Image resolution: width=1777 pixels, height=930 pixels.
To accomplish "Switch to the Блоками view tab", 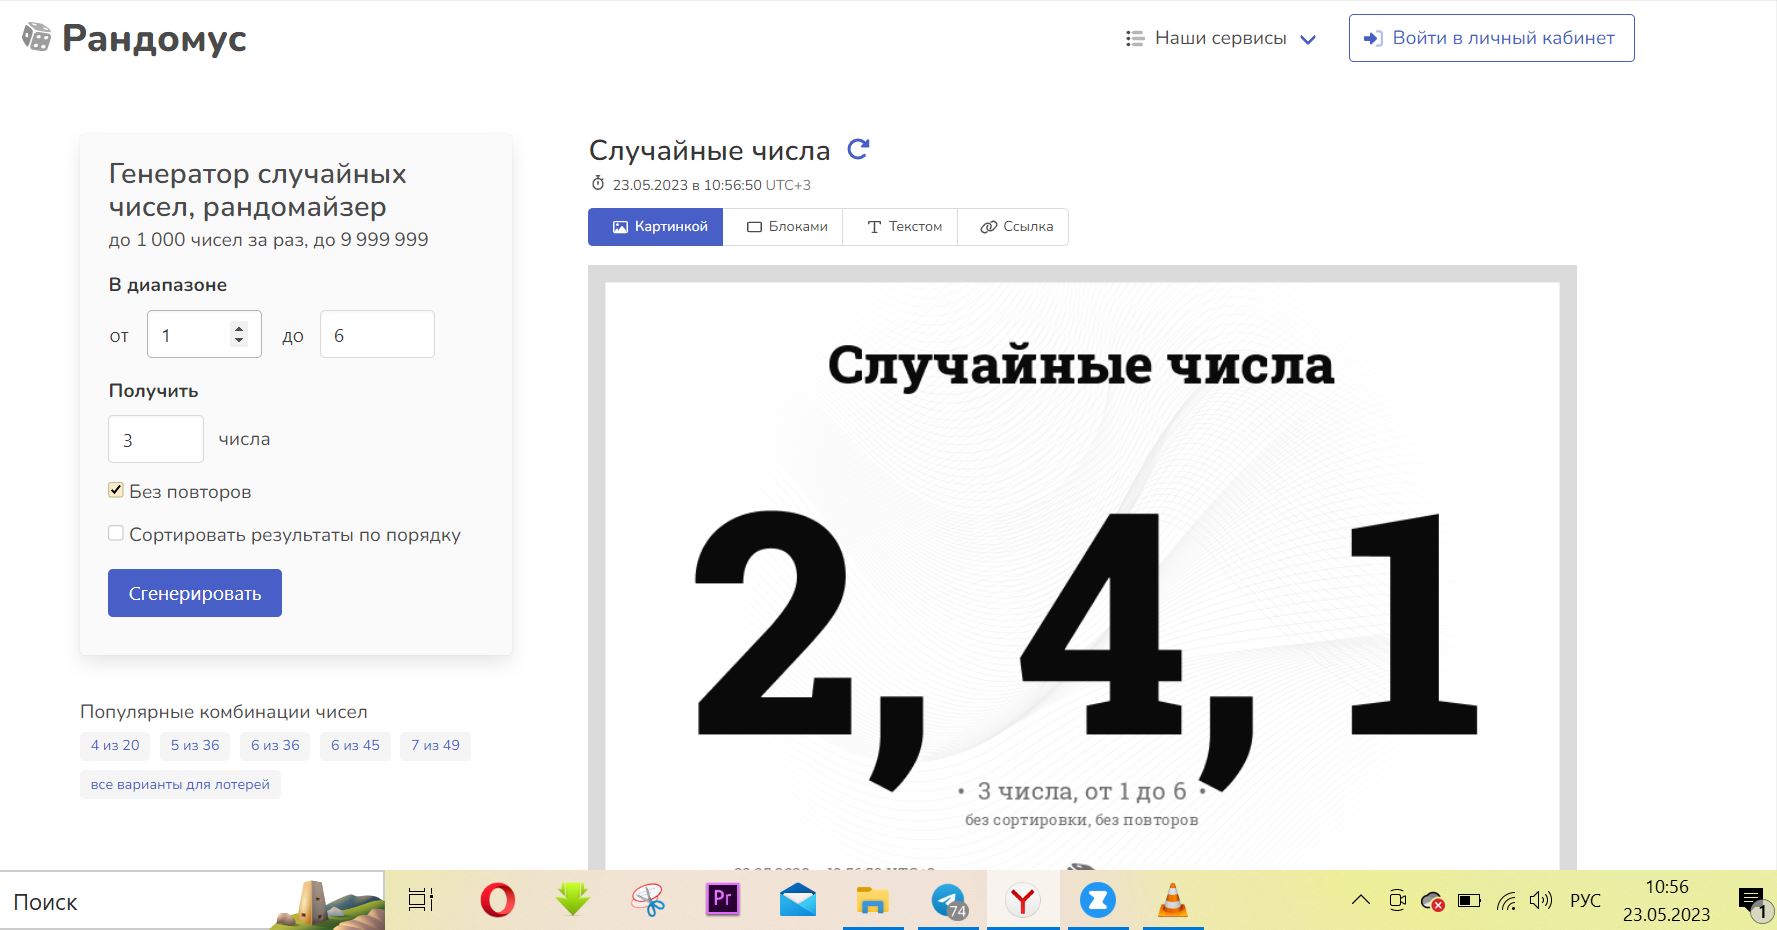I will coord(787,227).
